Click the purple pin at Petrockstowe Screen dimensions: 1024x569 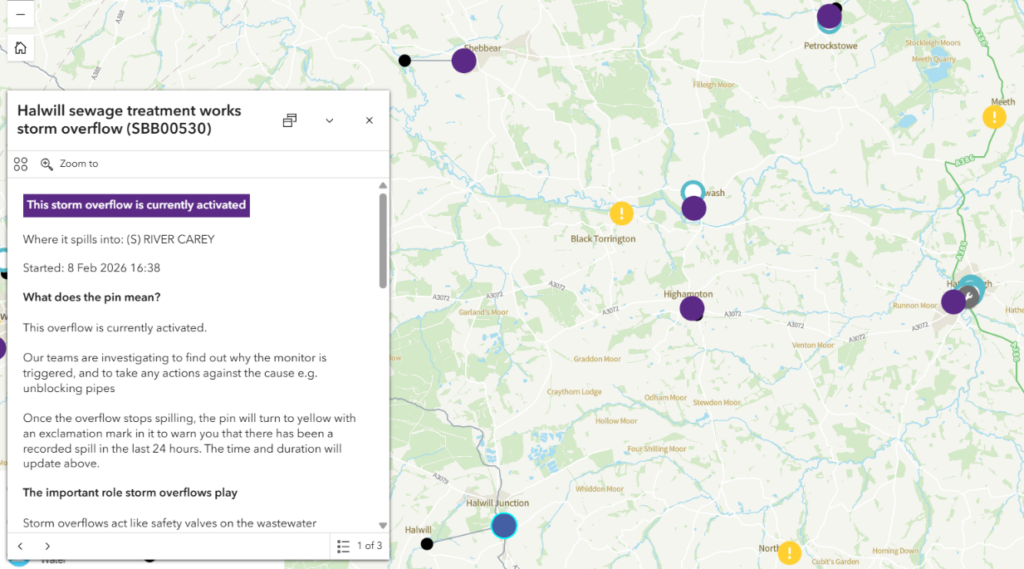[x=828, y=16]
